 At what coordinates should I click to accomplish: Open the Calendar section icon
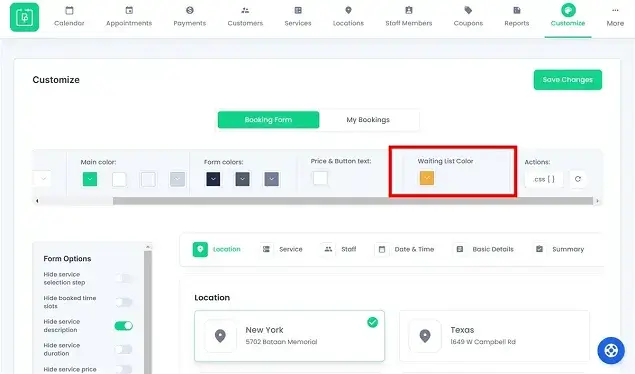click(x=69, y=10)
